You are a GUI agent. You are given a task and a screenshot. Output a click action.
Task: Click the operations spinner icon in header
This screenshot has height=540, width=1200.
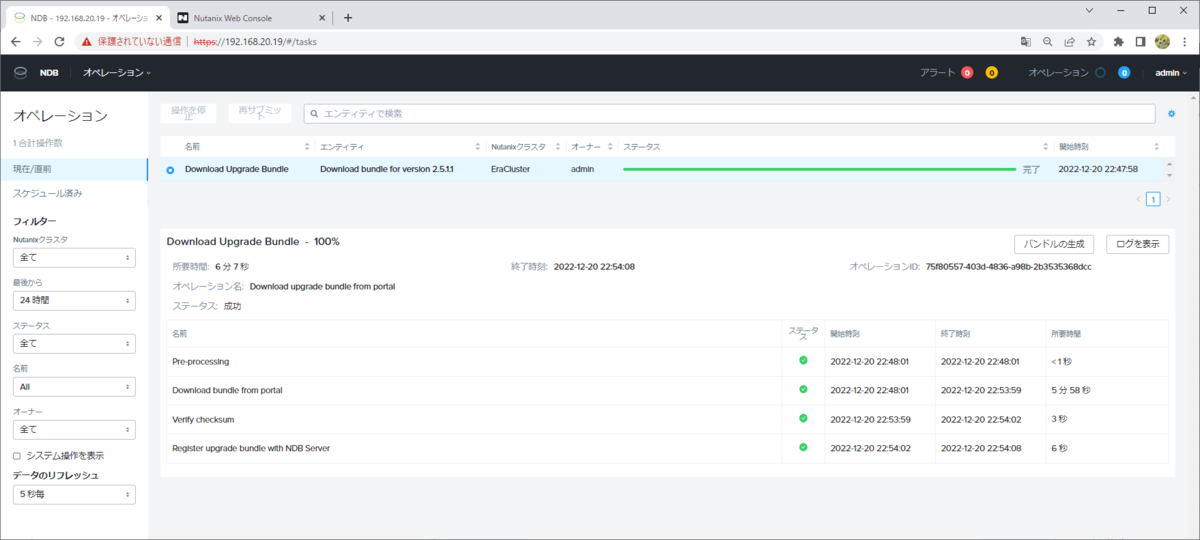(x=1100, y=72)
